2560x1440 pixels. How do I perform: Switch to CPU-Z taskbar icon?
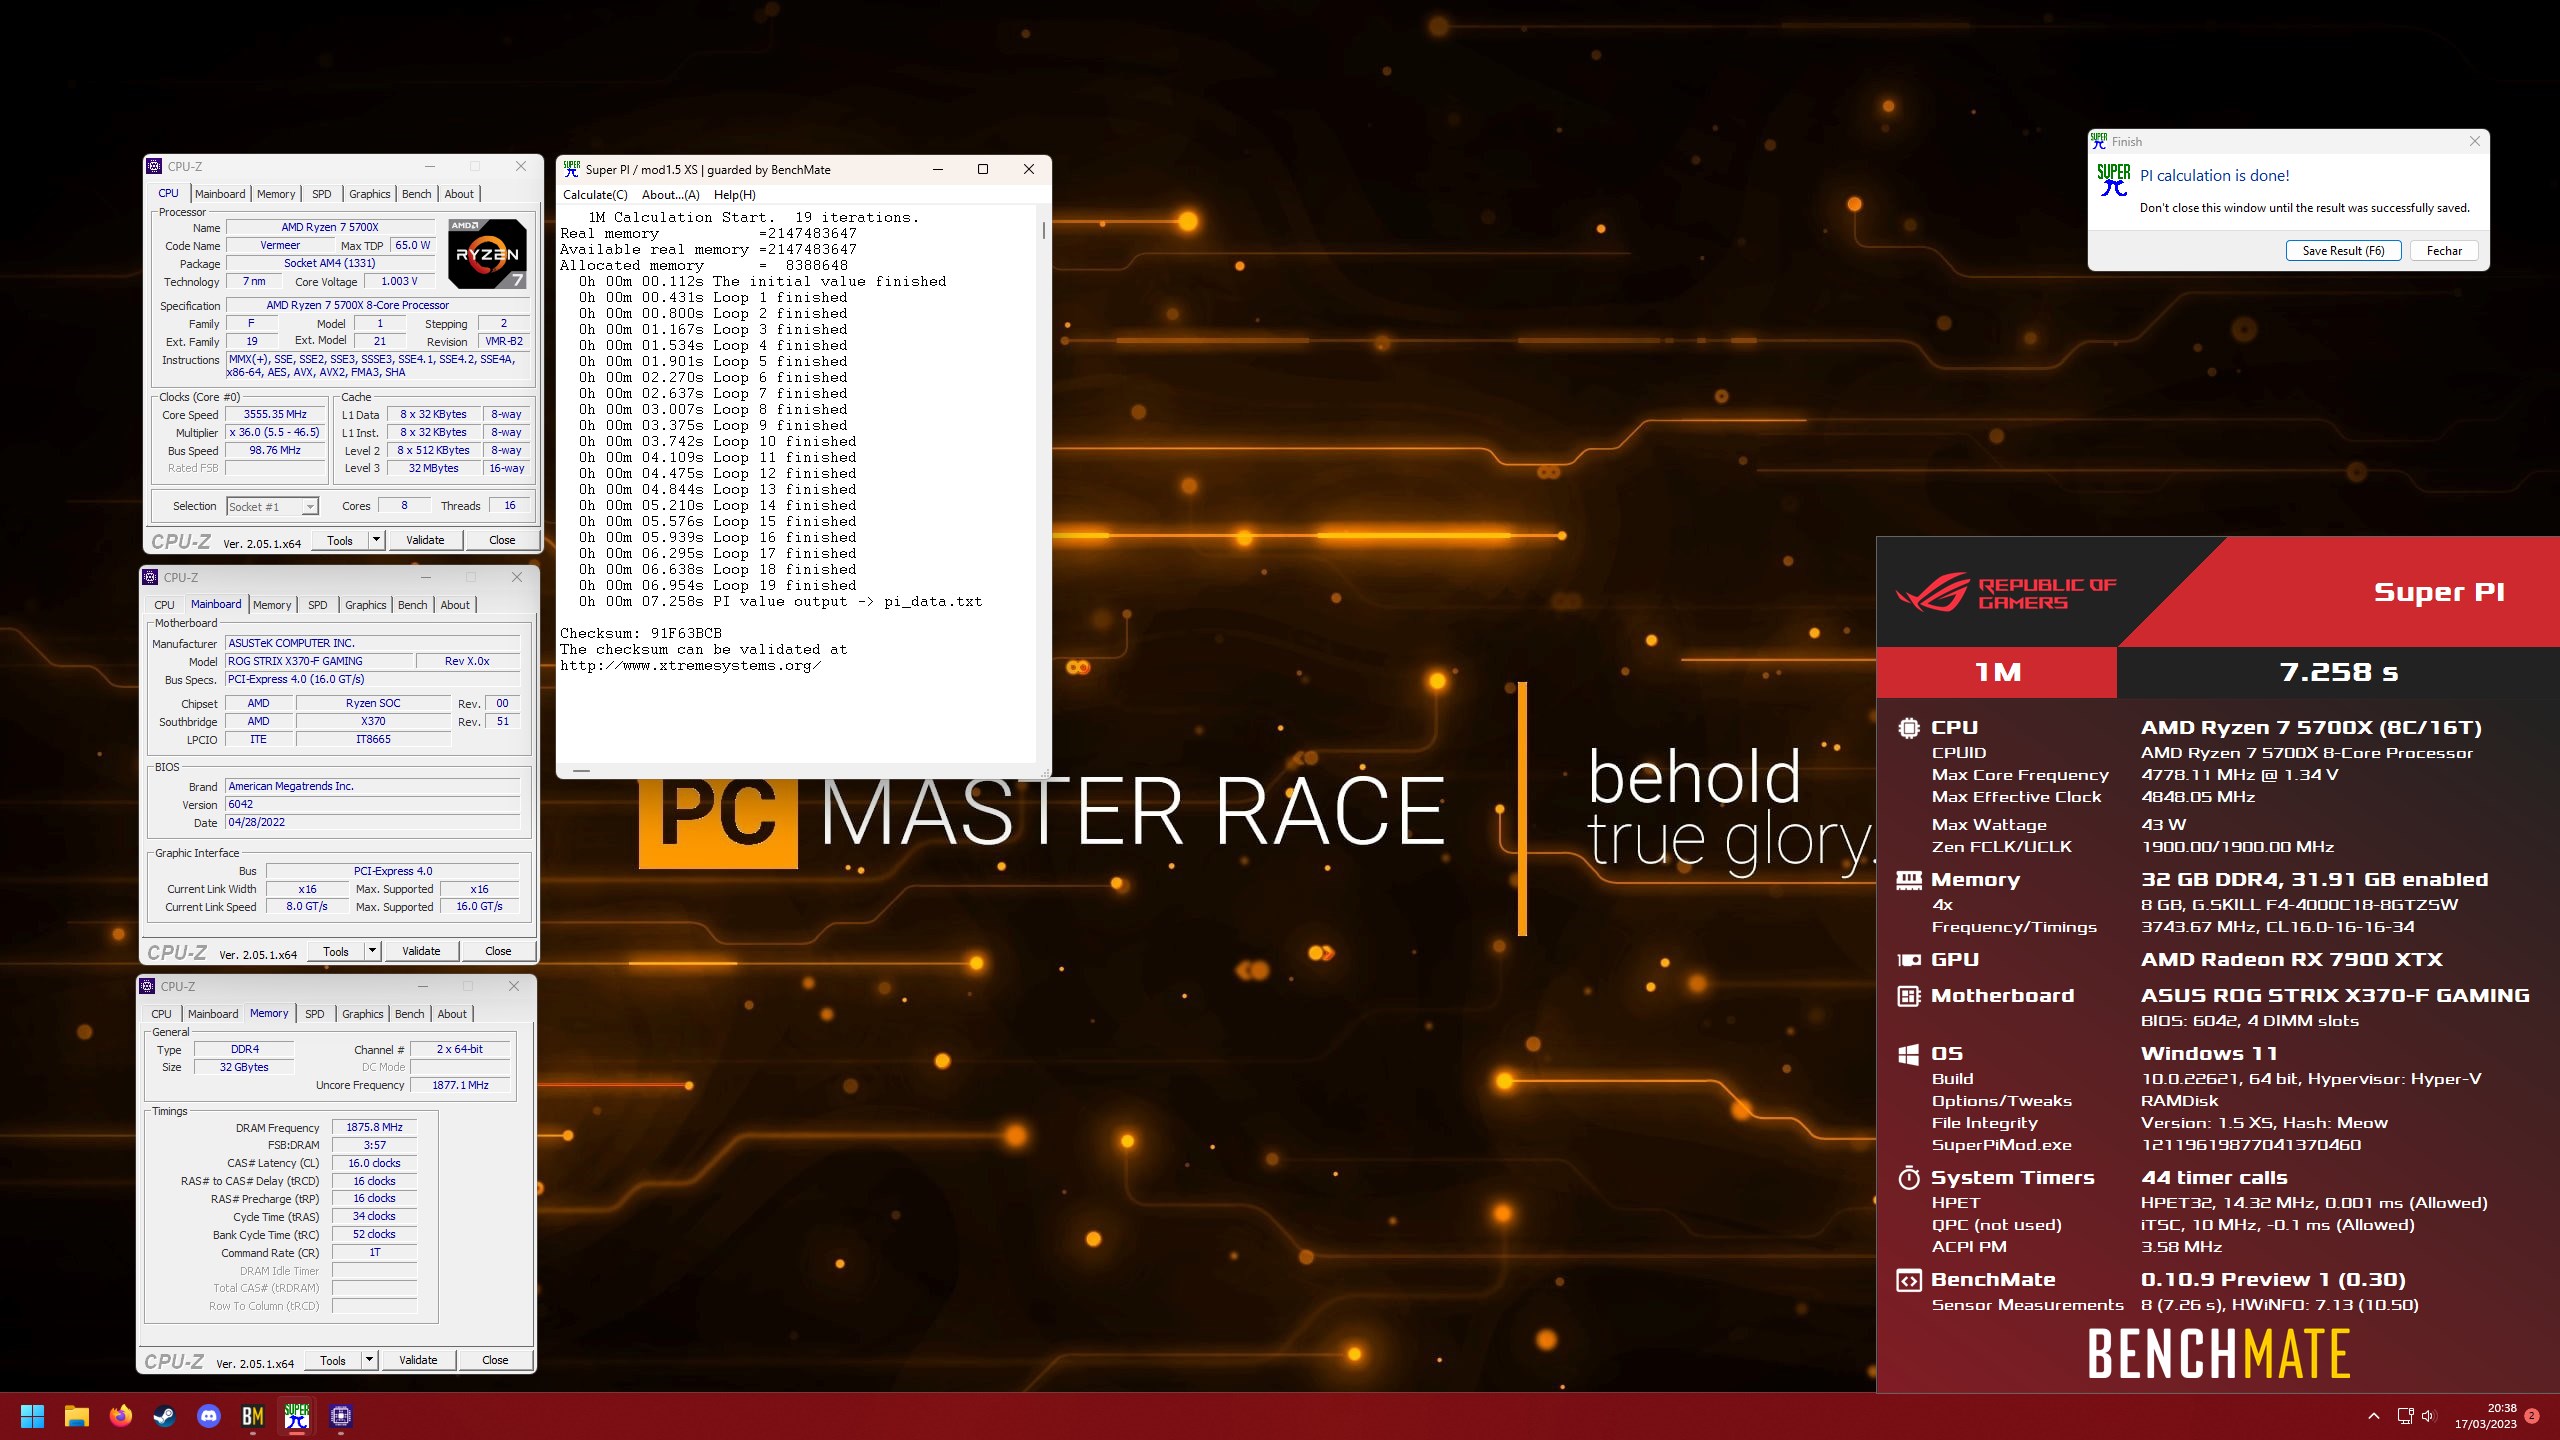(340, 1416)
